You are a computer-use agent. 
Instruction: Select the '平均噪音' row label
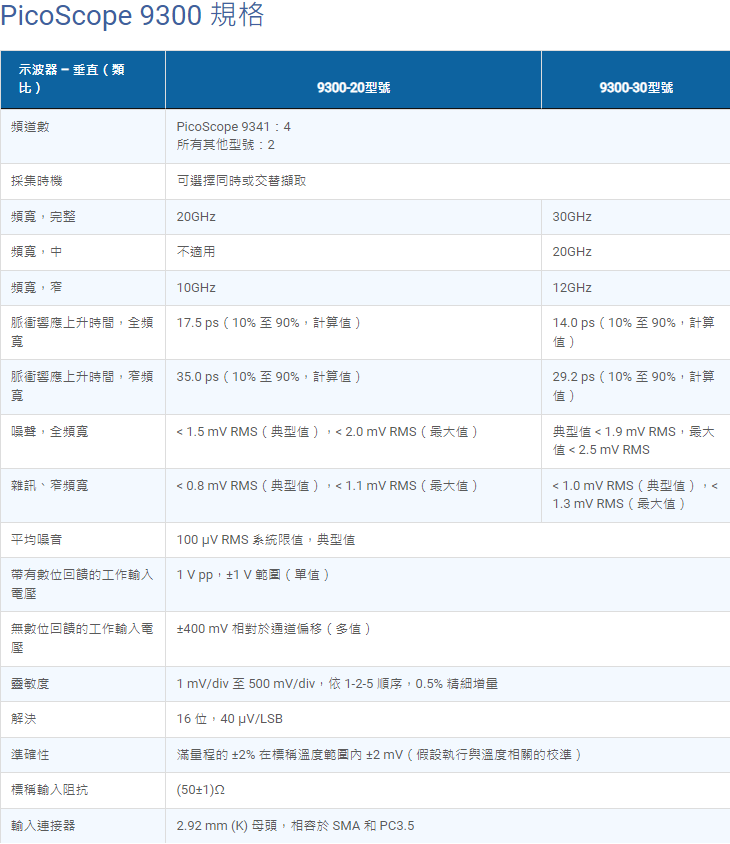pyautogui.click(x=37, y=539)
